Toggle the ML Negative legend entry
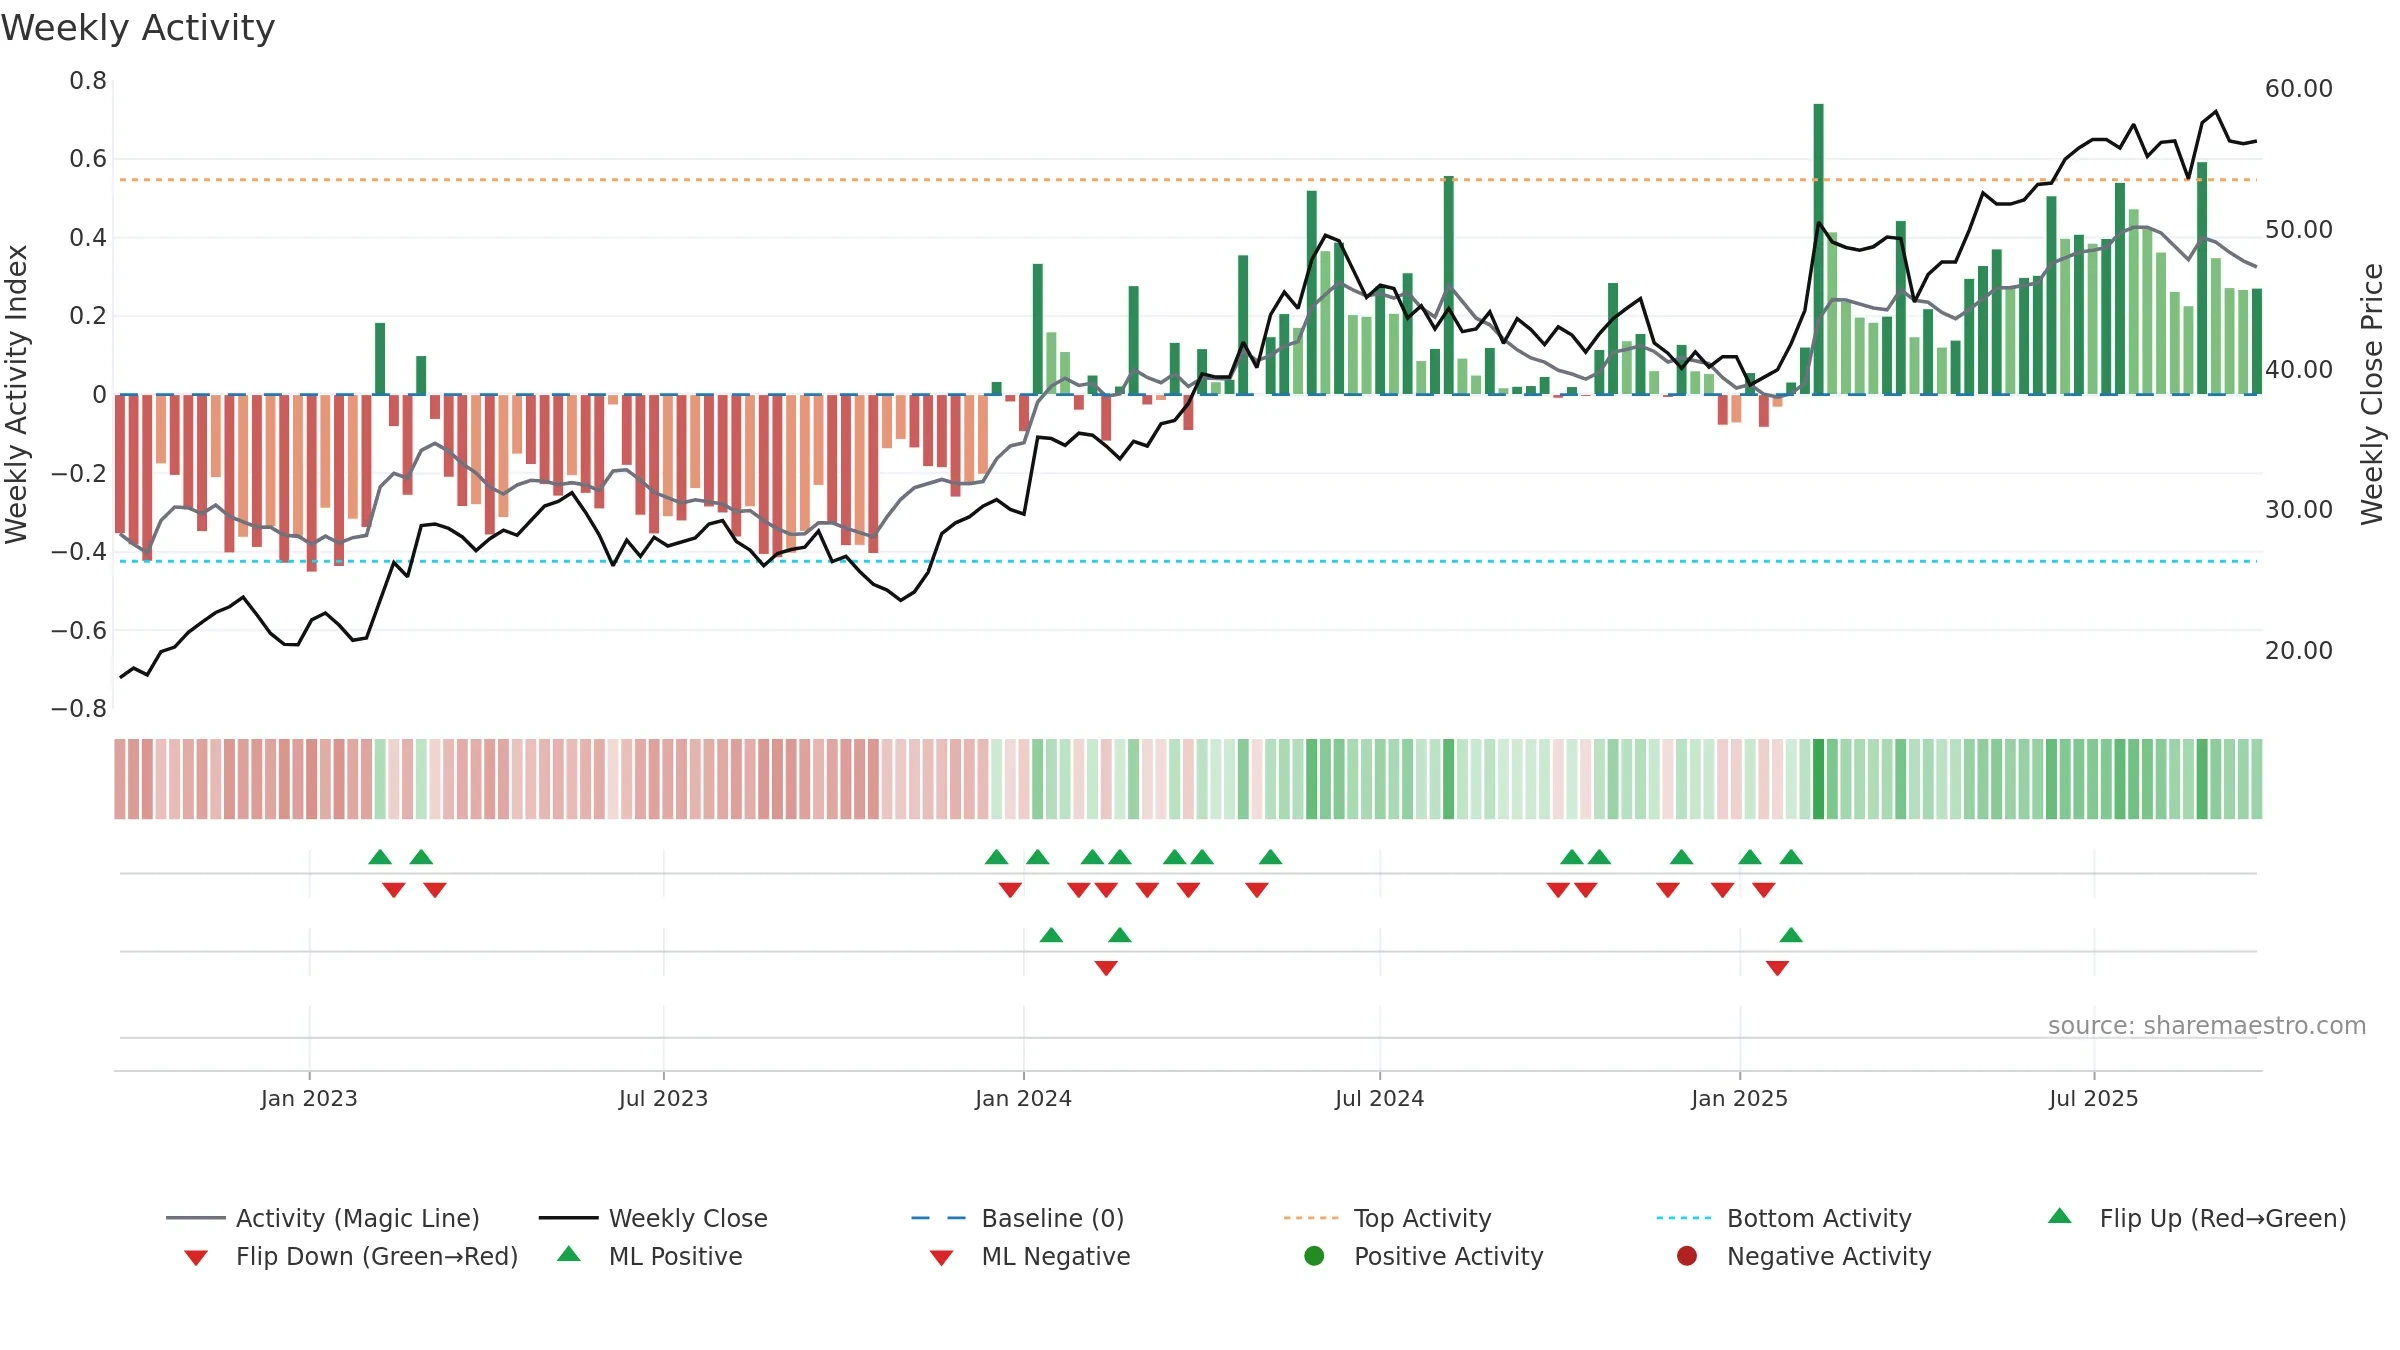 (1030, 1256)
